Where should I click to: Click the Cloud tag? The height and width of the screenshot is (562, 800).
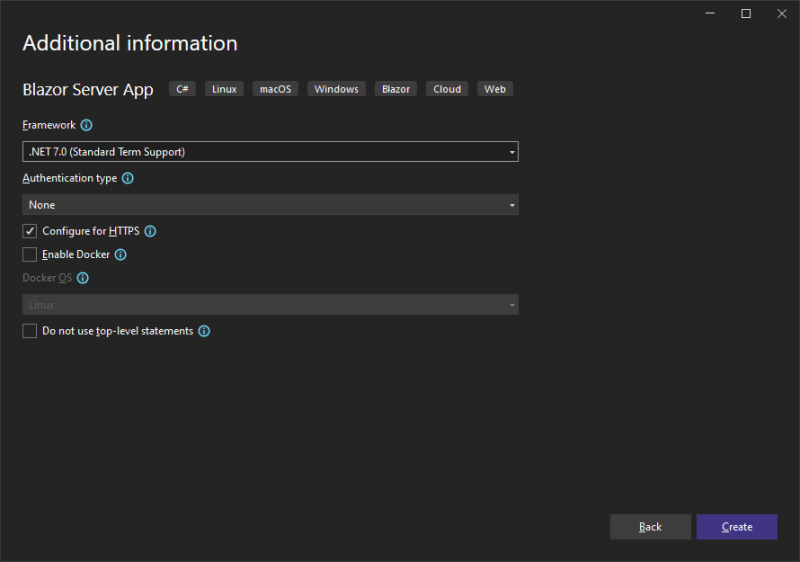[447, 89]
